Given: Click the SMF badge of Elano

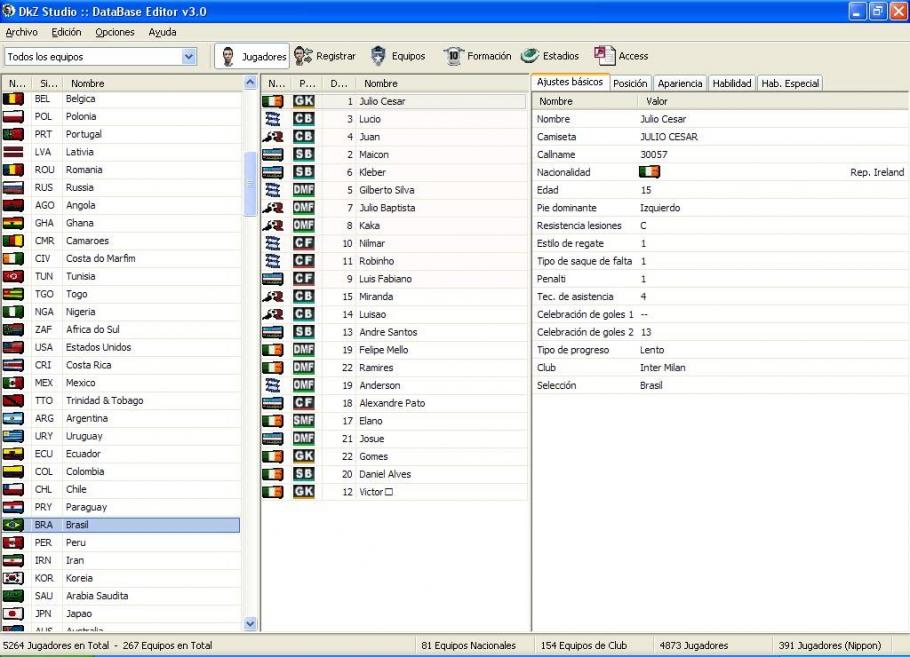Looking at the screenshot, I should pos(304,421).
